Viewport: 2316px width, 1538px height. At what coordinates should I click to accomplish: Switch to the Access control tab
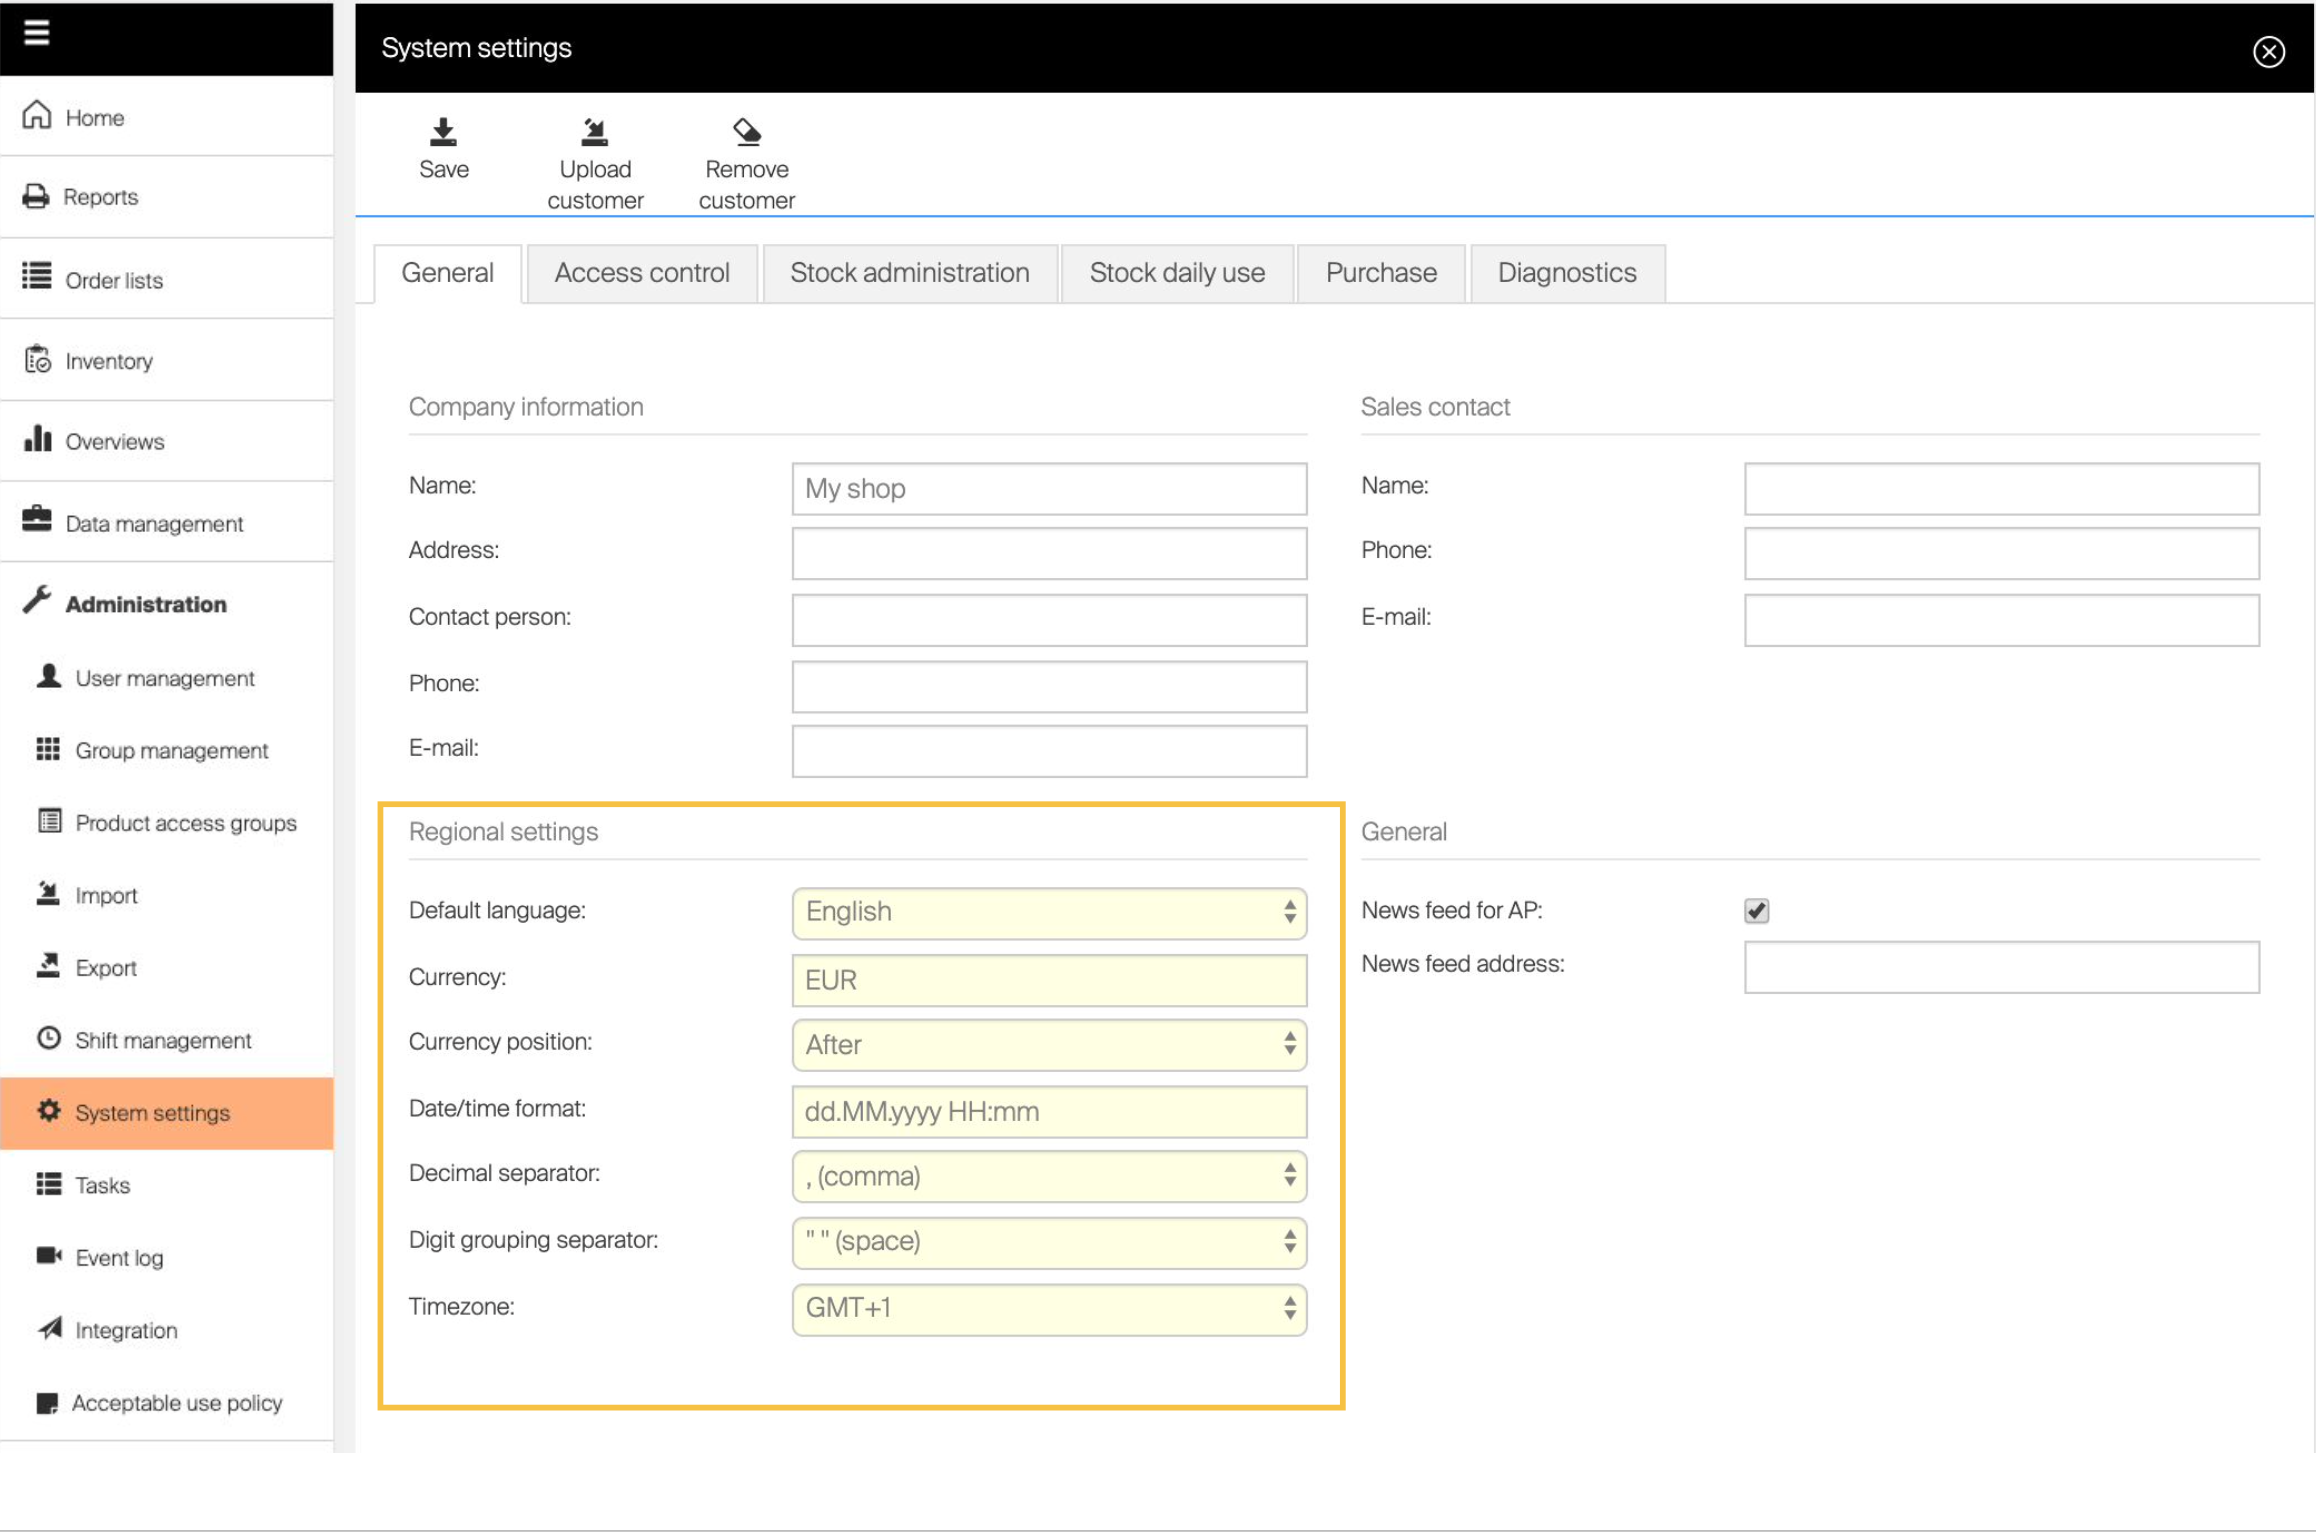click(642, 273)
